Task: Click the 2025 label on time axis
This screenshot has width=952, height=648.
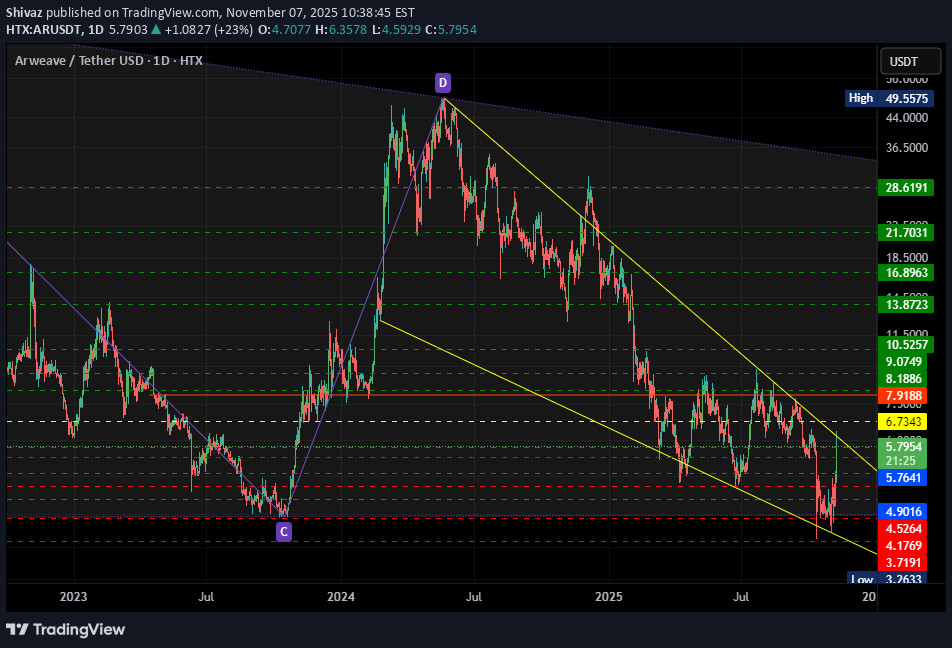Action: click(608, 597)
